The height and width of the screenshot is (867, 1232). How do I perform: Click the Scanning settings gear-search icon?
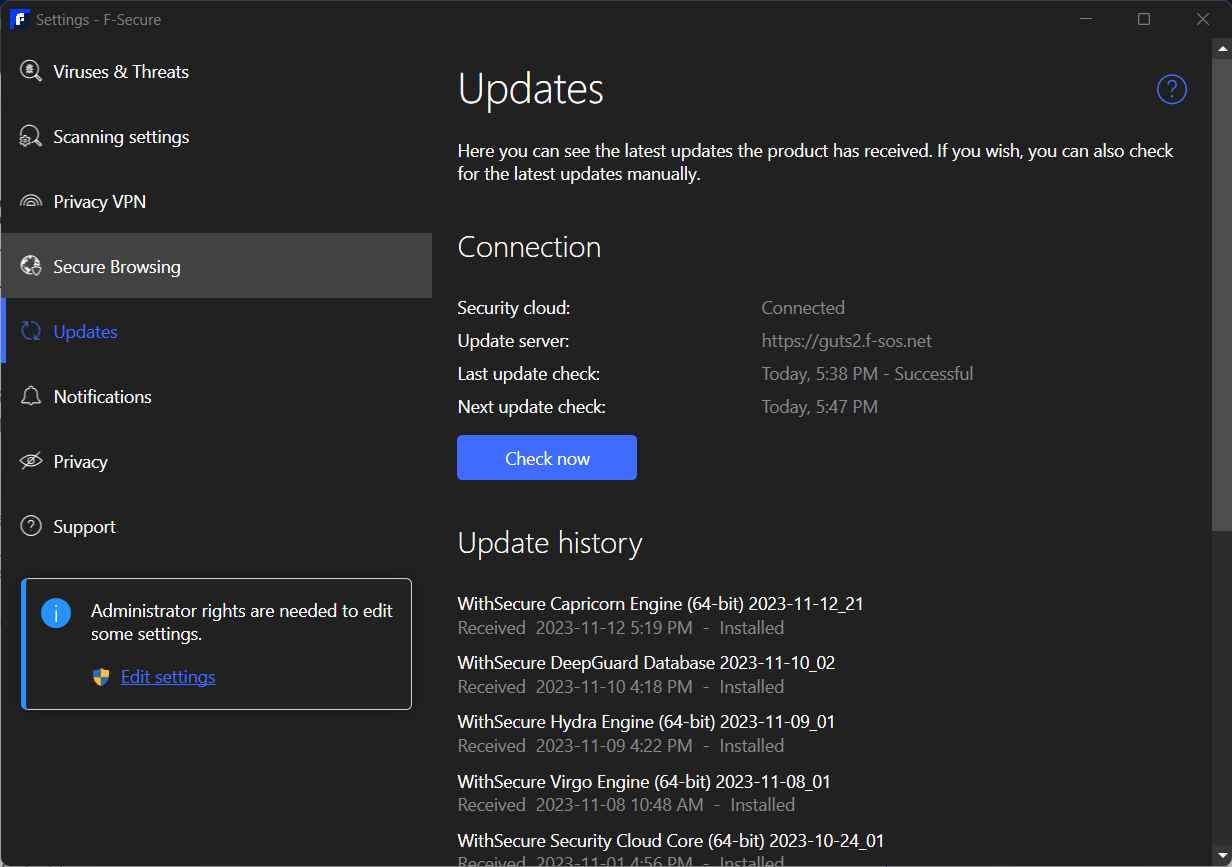pyautogui.click(x=31, y=137)
